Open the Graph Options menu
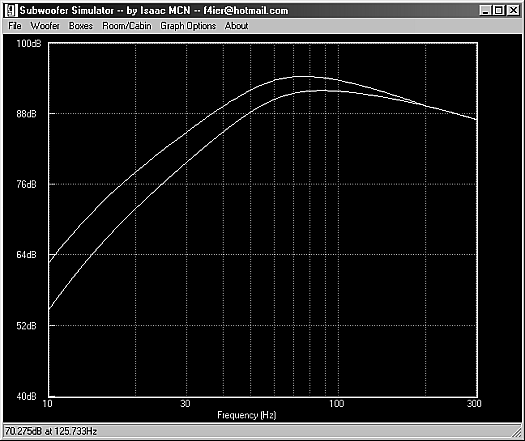 coord(188,26)
